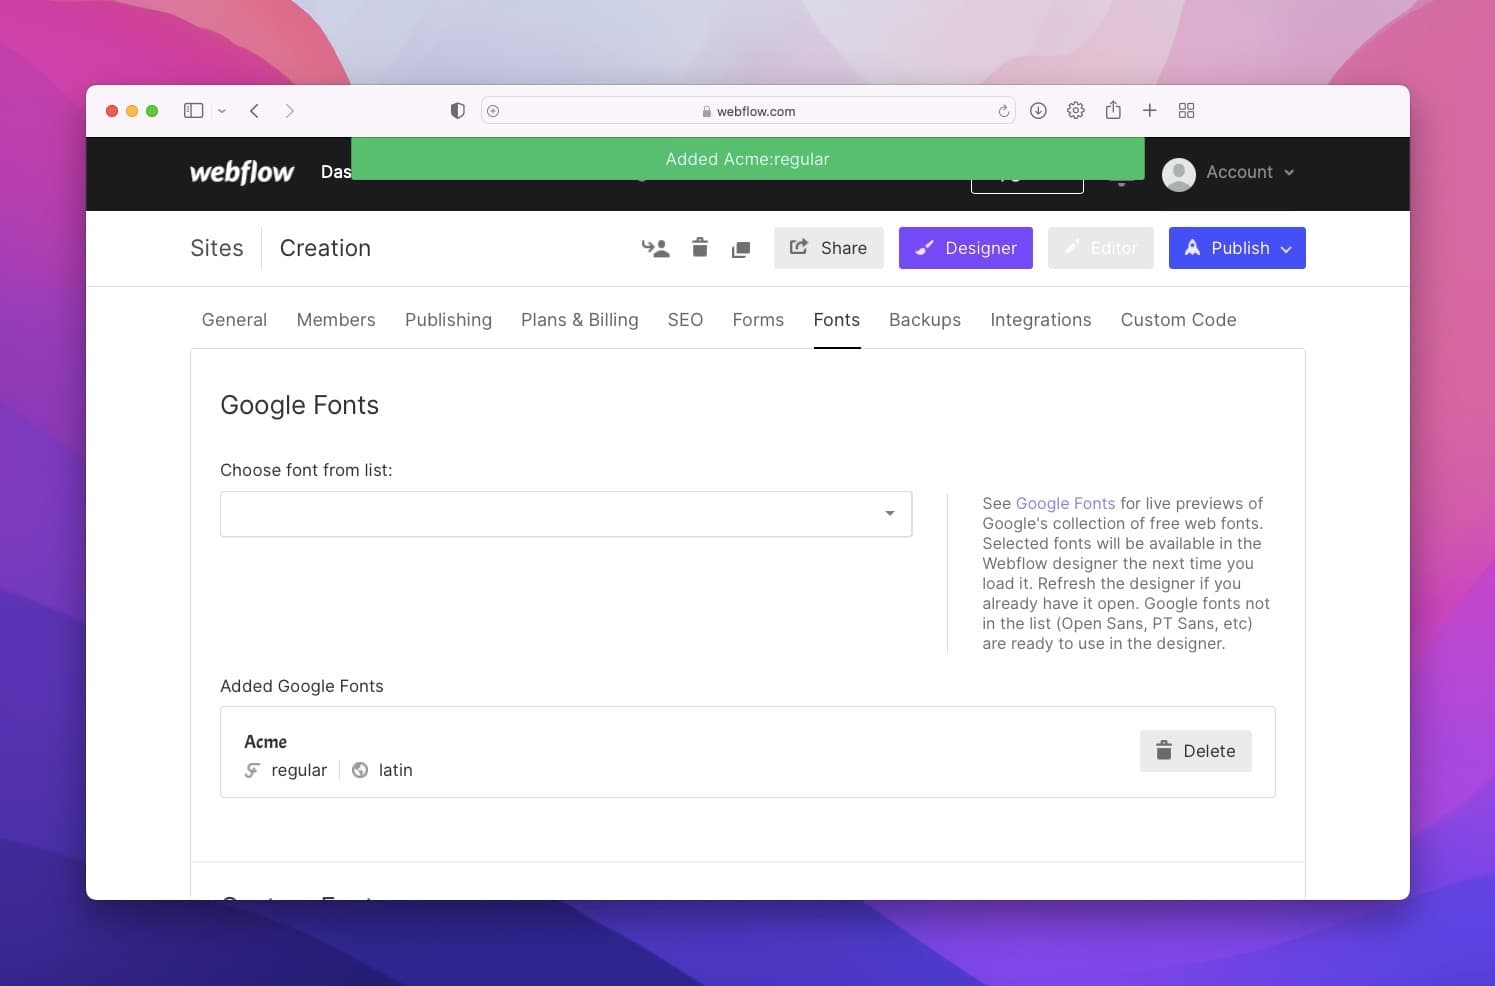Screen dimensions: 1495x986
Task: Open the gear extension icon in Safari
Action: [x=1076, y=111]
